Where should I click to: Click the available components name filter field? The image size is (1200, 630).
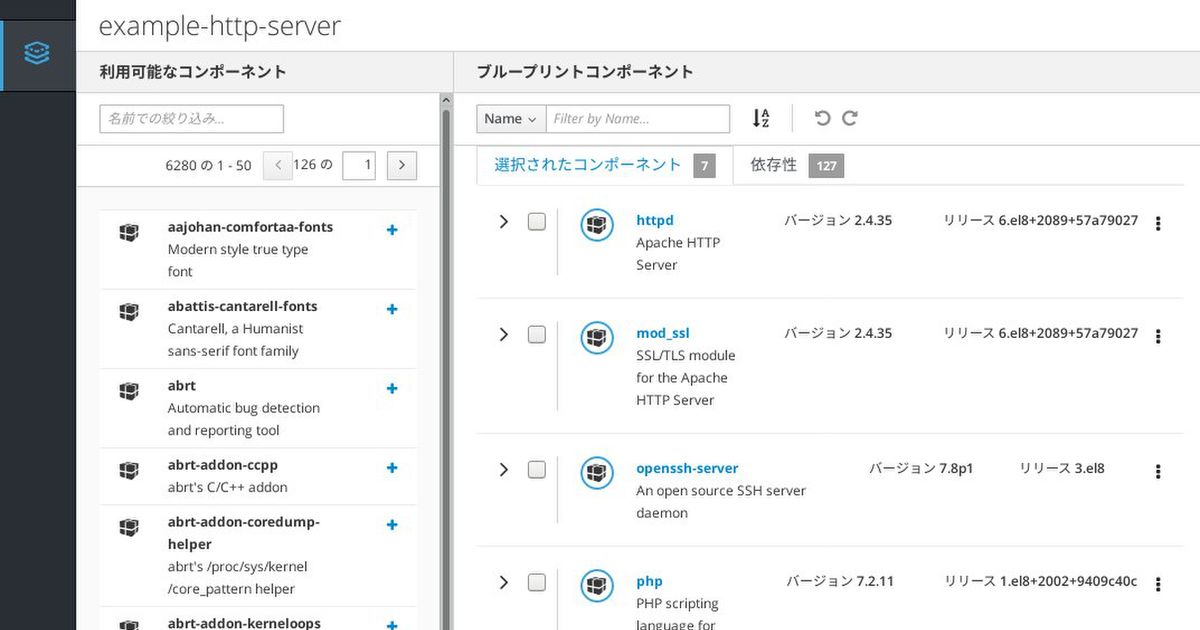coord(191,119)
